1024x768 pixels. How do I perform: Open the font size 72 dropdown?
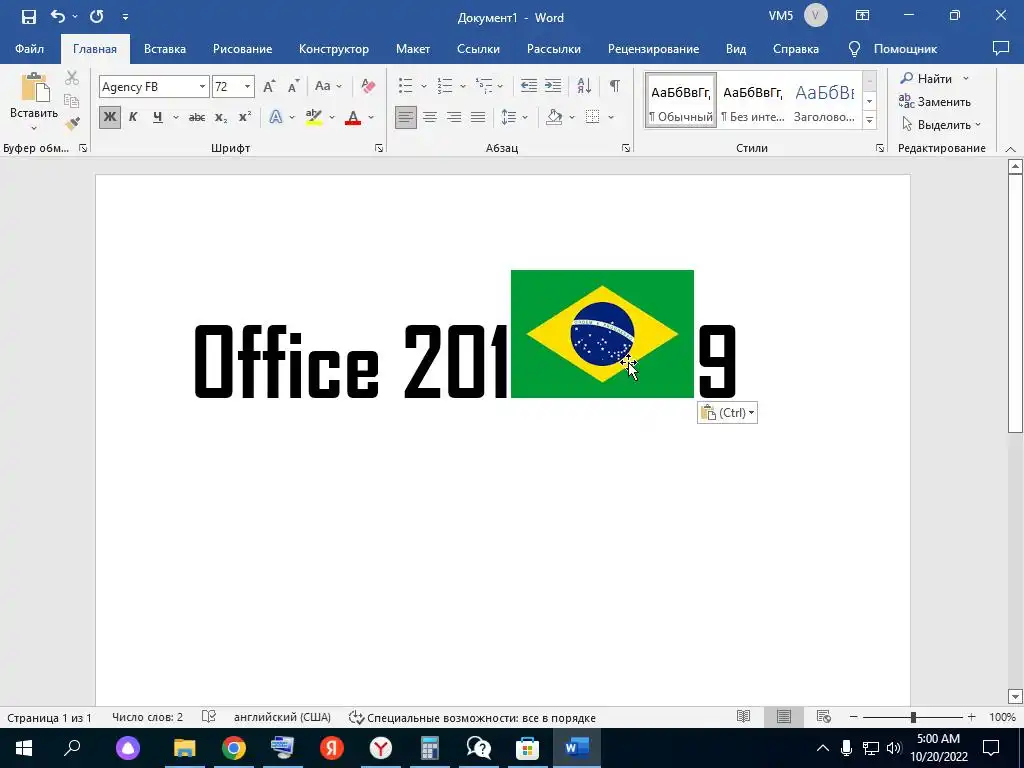pos(248,87)
